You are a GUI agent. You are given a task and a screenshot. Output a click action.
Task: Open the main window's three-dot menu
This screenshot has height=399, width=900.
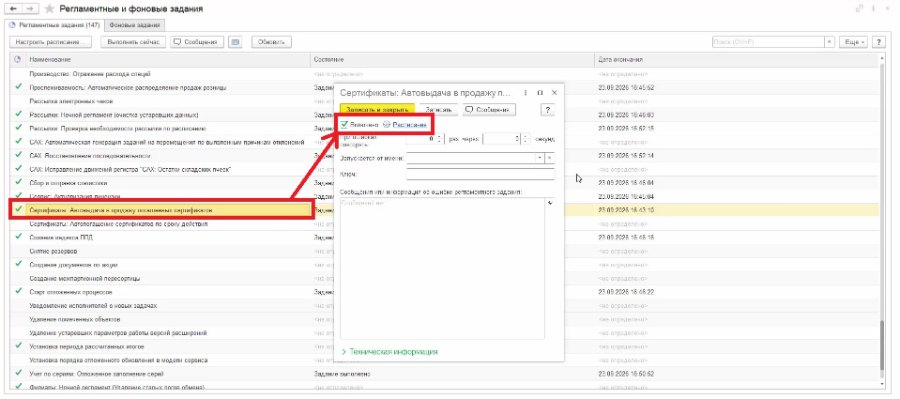(875, 9)
